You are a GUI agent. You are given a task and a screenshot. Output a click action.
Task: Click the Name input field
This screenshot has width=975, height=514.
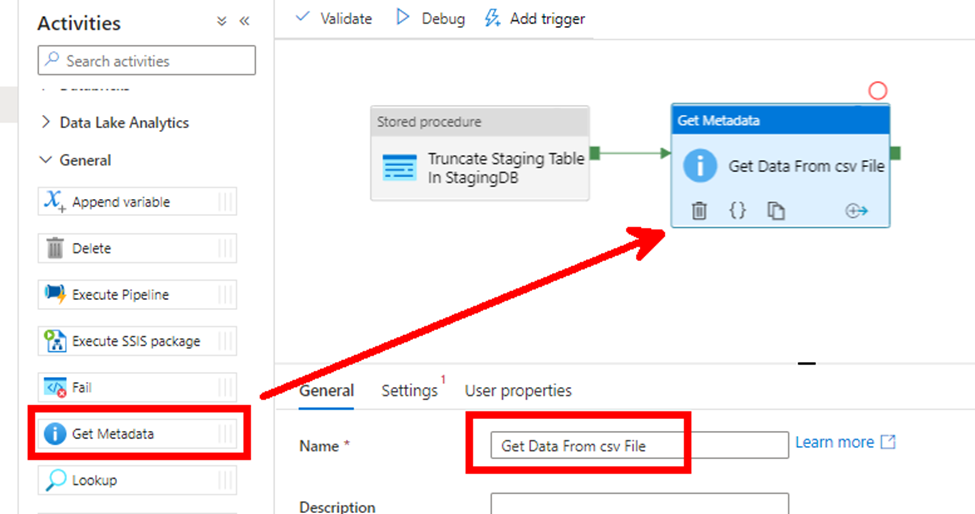pyautogui.click(x=639, y=446)
